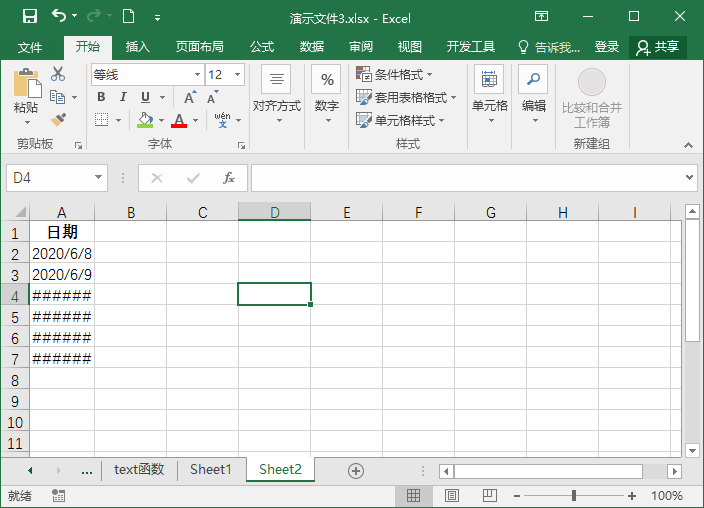Increase the font size
The width and height of the screenshot is (704, 508).
pyautogui.click(x=190, y=97)
